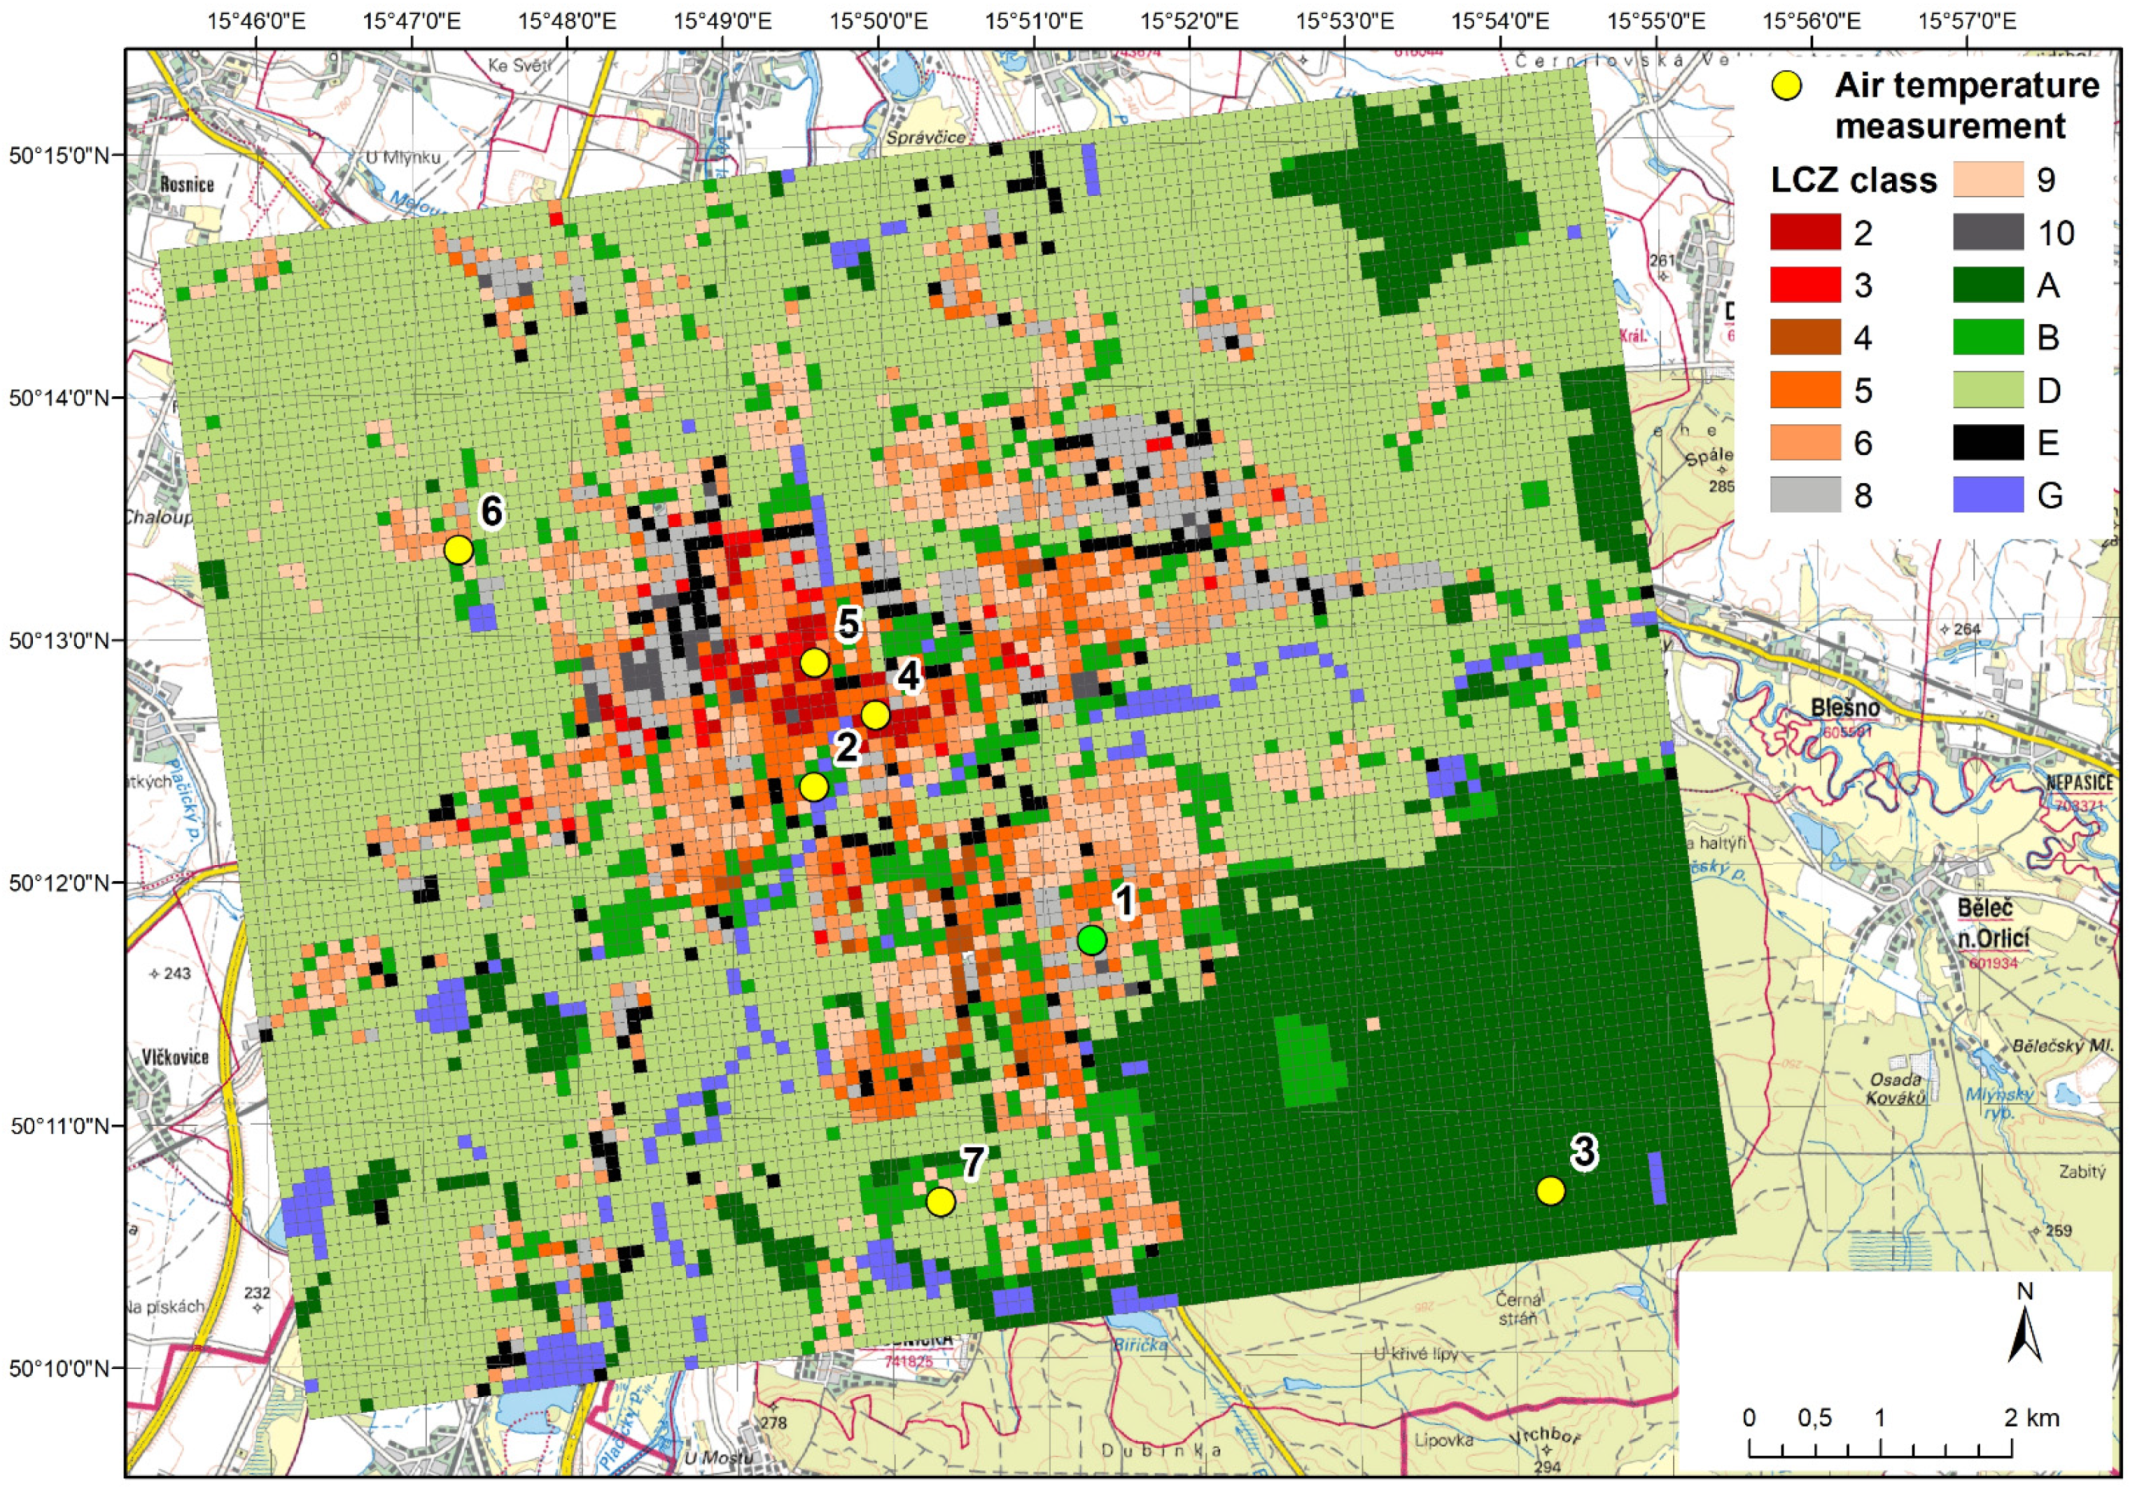Select the blue LCZ class G swatch
This screenshot has height=1490, width=2137.
click(x=1988, y=494)
